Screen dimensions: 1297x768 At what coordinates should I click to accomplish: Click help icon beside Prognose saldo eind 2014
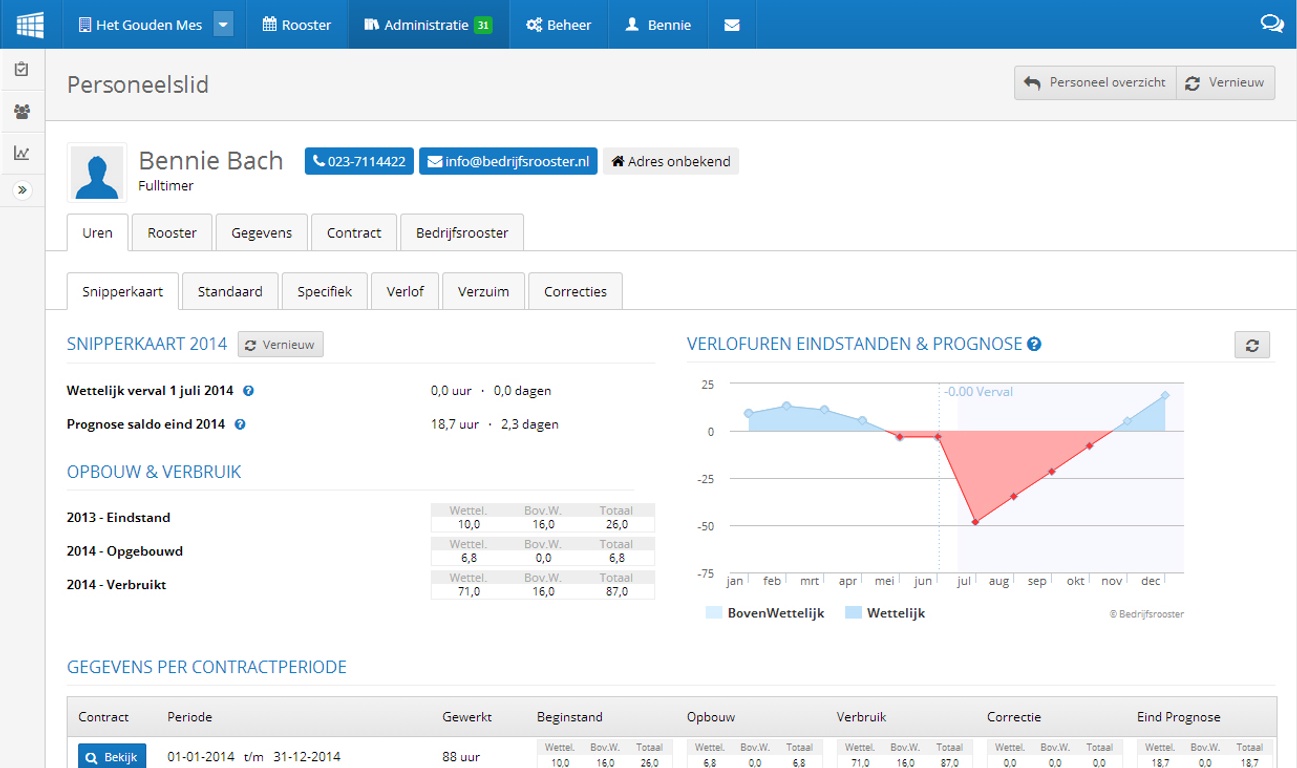[x=240, y=424]
